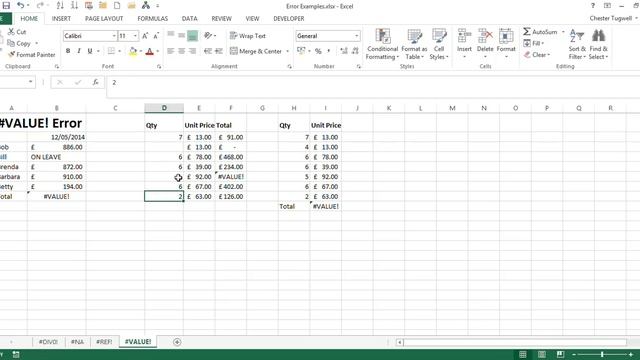Open Sort & Filter menu
The height and width of the screenshot is (360, 640).
click(577, 44)
